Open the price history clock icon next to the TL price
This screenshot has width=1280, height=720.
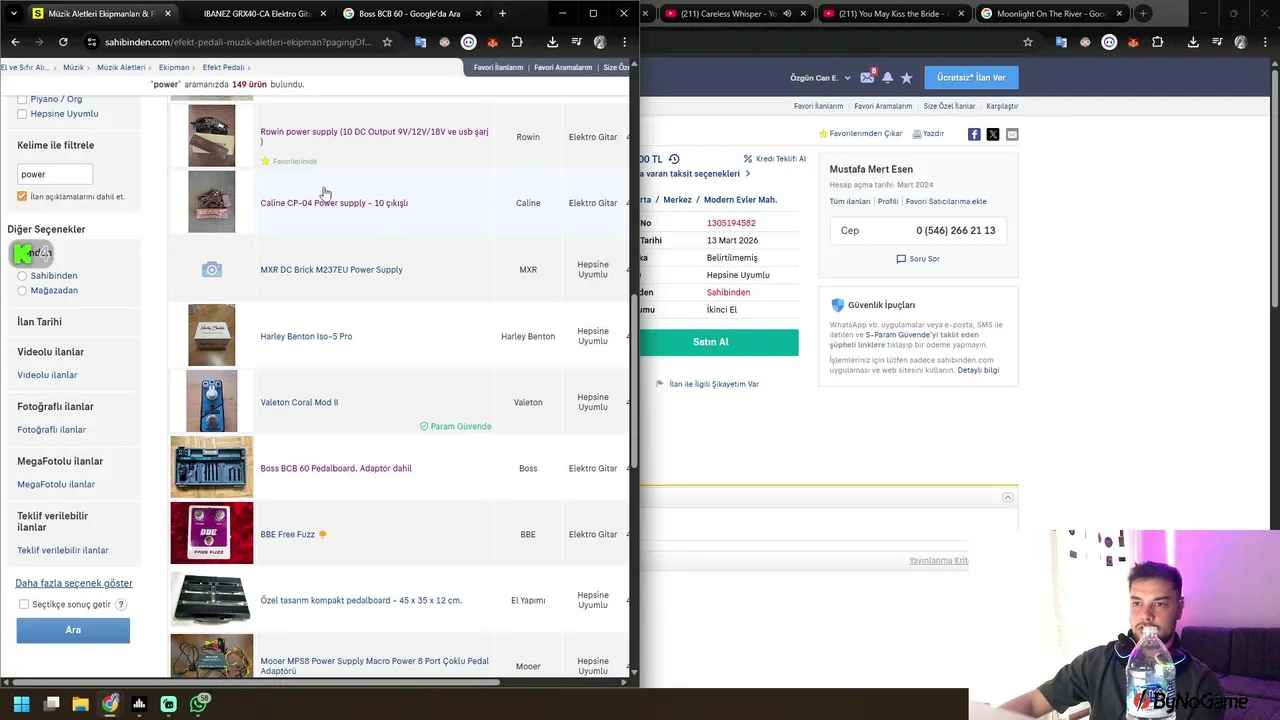674,159
